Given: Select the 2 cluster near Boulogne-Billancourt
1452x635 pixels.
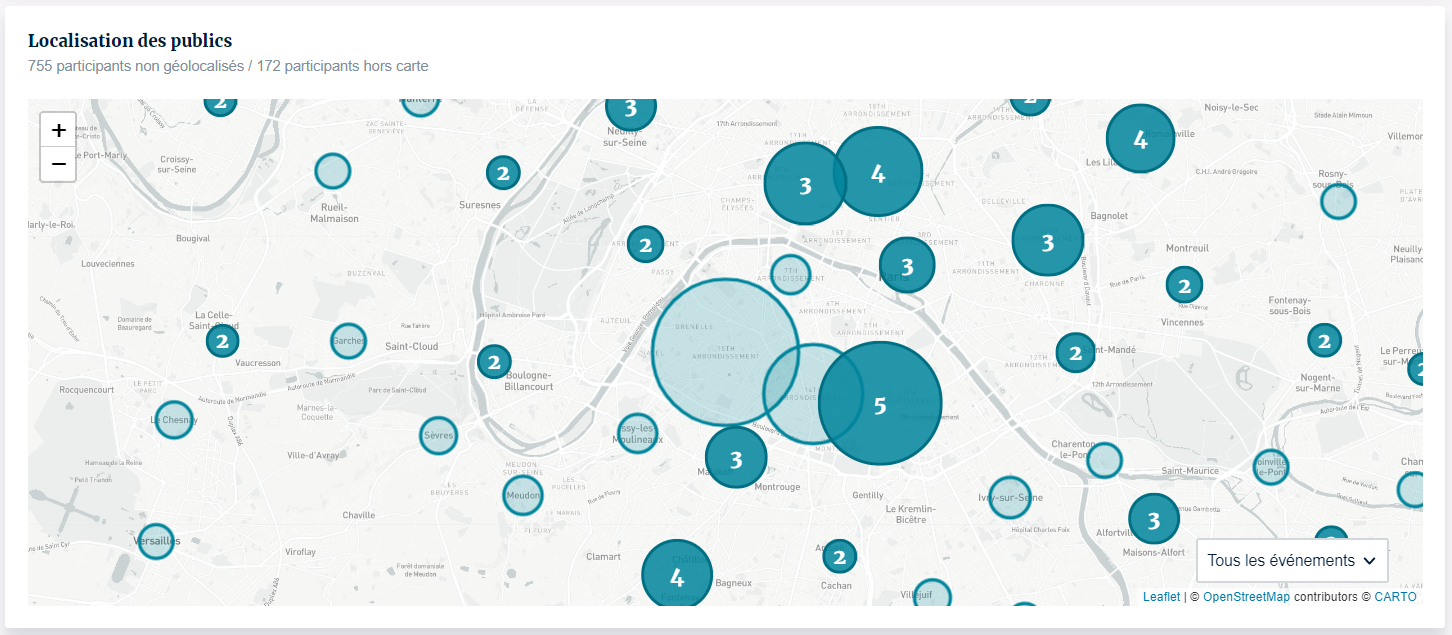Looking at the screenshot, I should [x=494, y=361].
